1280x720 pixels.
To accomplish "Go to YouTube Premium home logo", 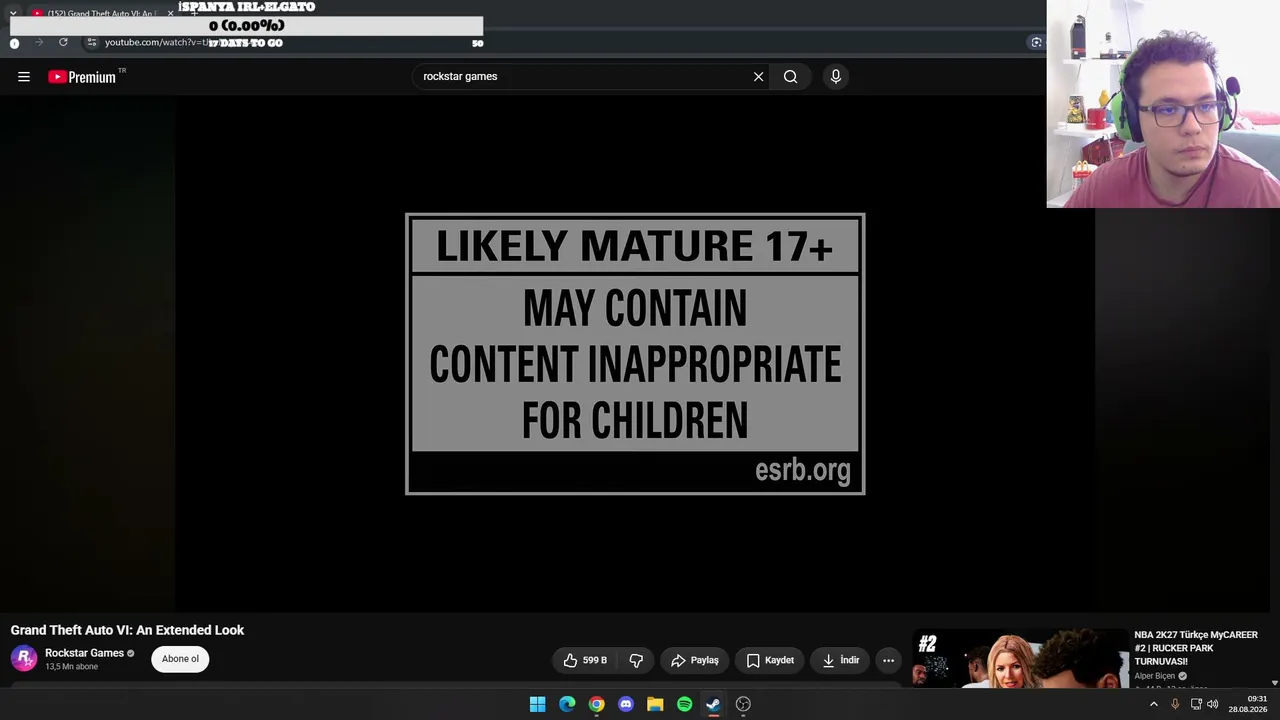I will 82,77.
